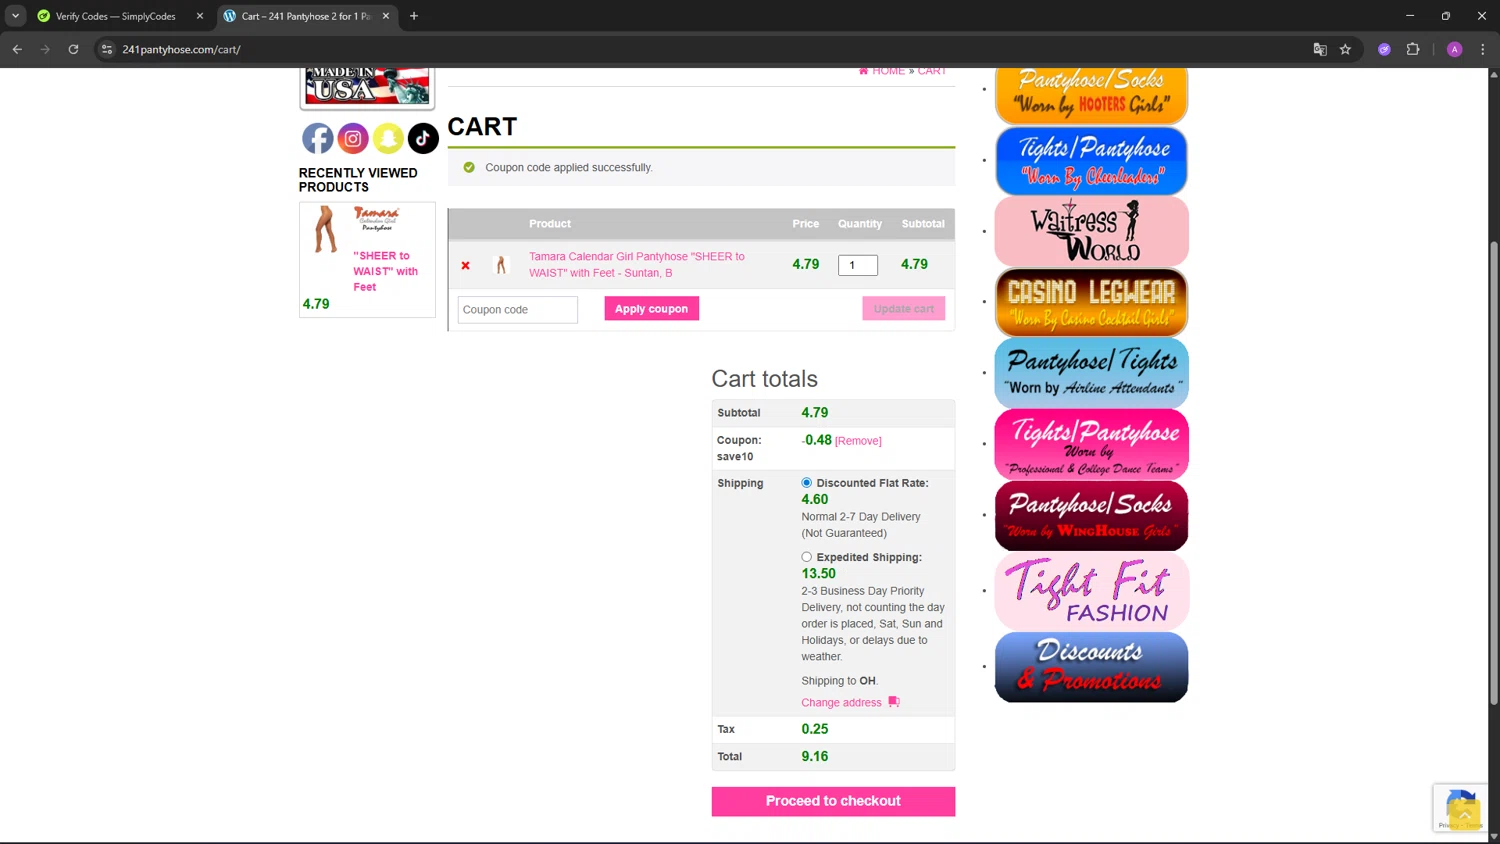Open the translate page icon
This screenshot has height=844, width=1500.
[x=1320, y=49]
